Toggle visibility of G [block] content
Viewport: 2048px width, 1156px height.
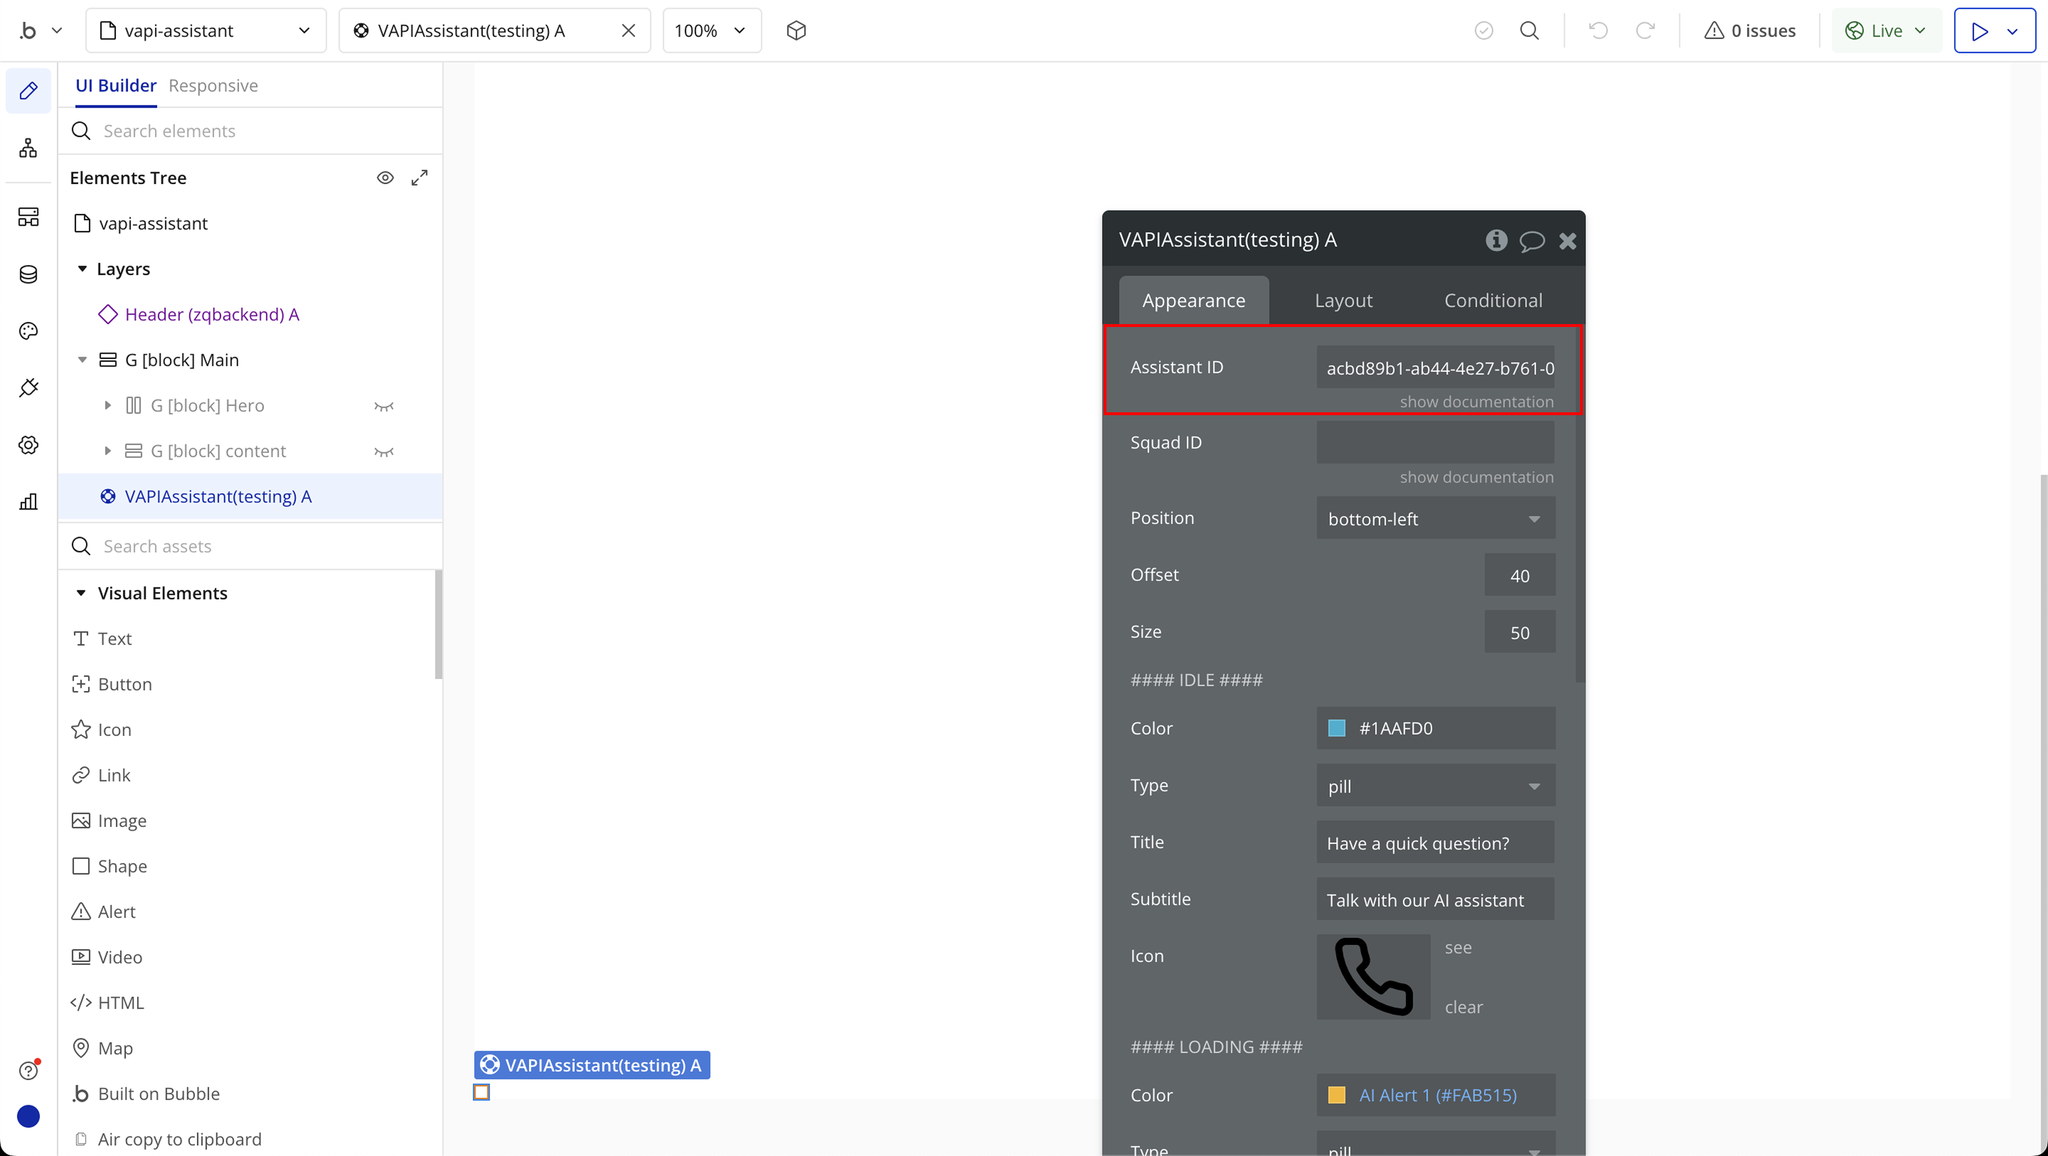click(x=384, y=452)
